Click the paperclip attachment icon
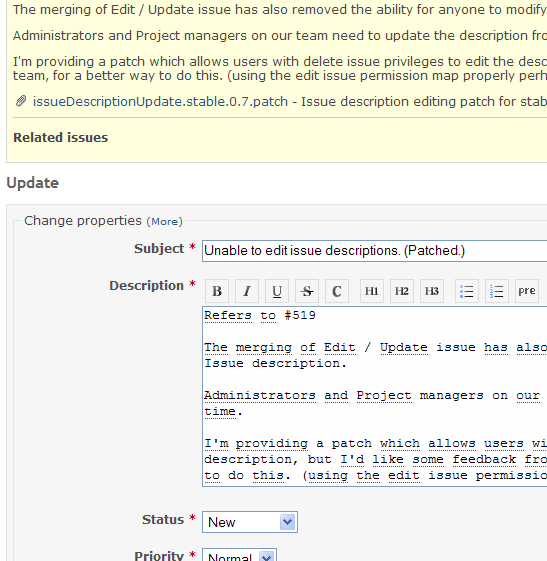The width and height of the screenshot is (547, 561). (21, 102)
